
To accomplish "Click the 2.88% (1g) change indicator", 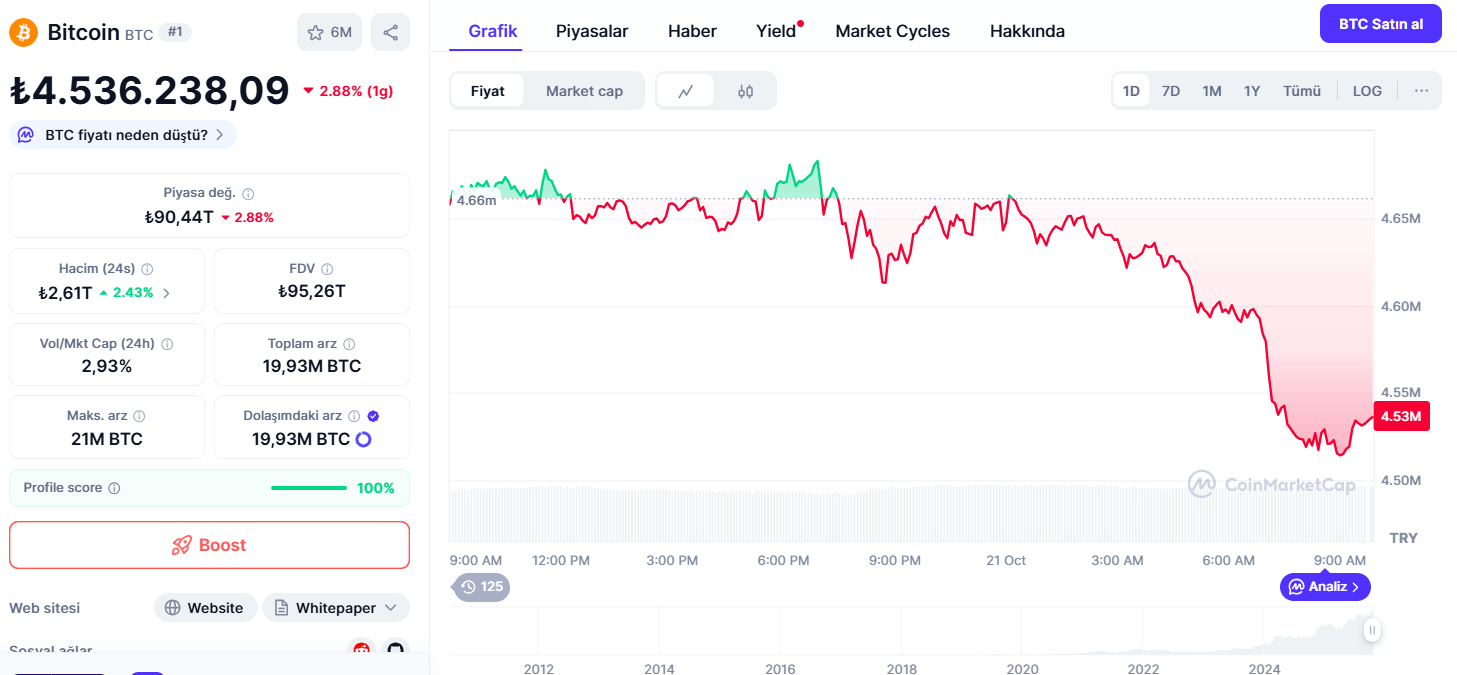I will tap(348, 91).
